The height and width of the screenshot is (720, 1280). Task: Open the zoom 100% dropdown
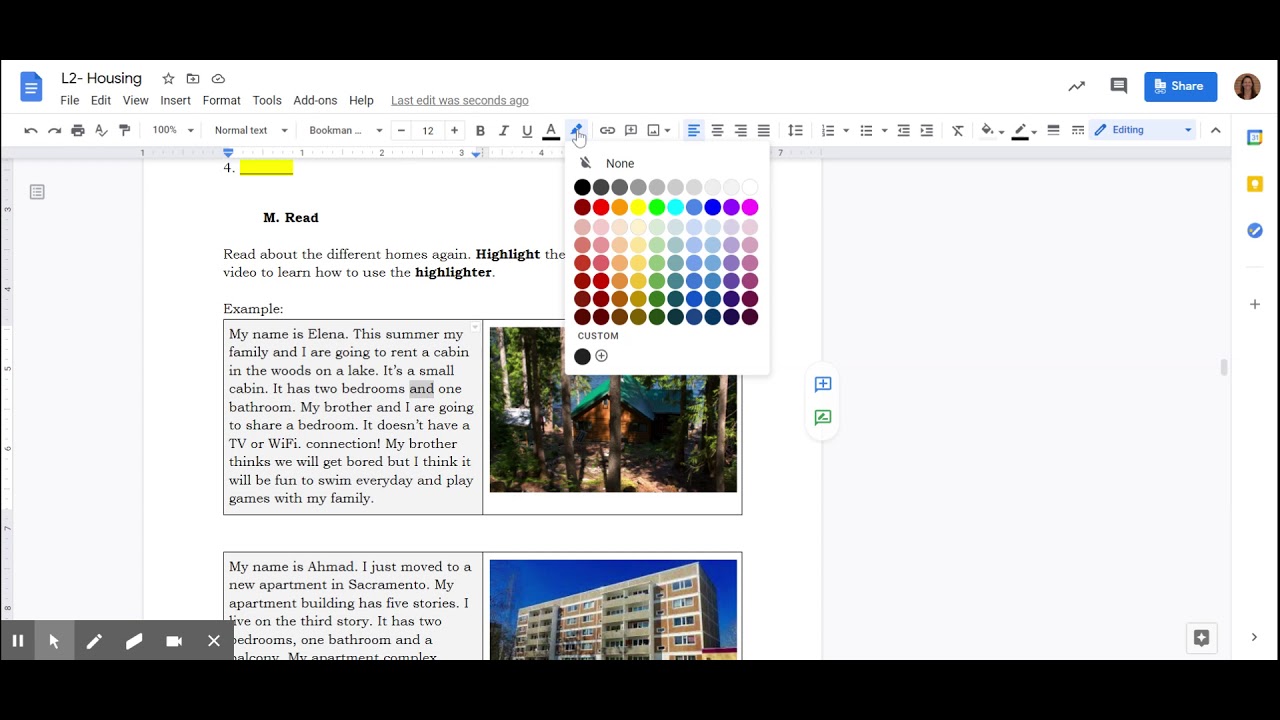pos(173,130)
